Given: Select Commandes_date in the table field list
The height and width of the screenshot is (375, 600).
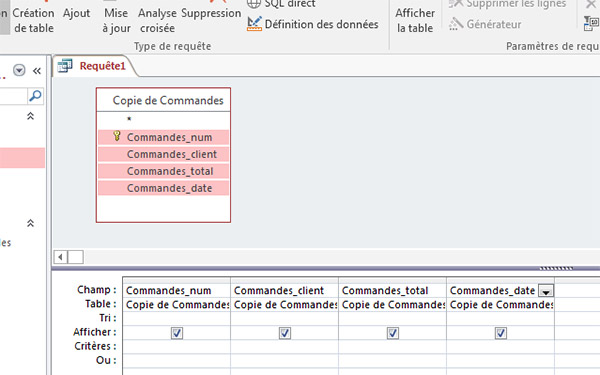Looking at the screenshot, I should (x=163, y=188).
